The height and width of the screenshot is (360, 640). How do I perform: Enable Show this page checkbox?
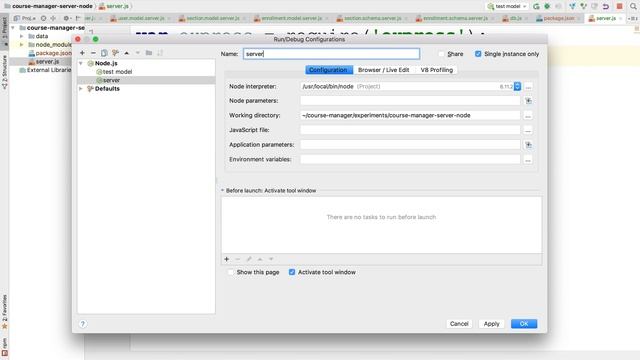[231, 272]
